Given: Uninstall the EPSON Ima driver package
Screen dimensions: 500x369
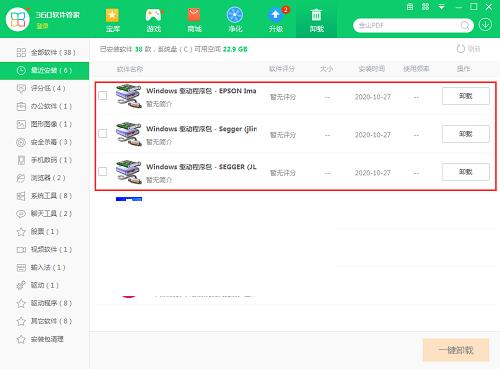Looking at the screenshot, I should (x=466, y=96).
